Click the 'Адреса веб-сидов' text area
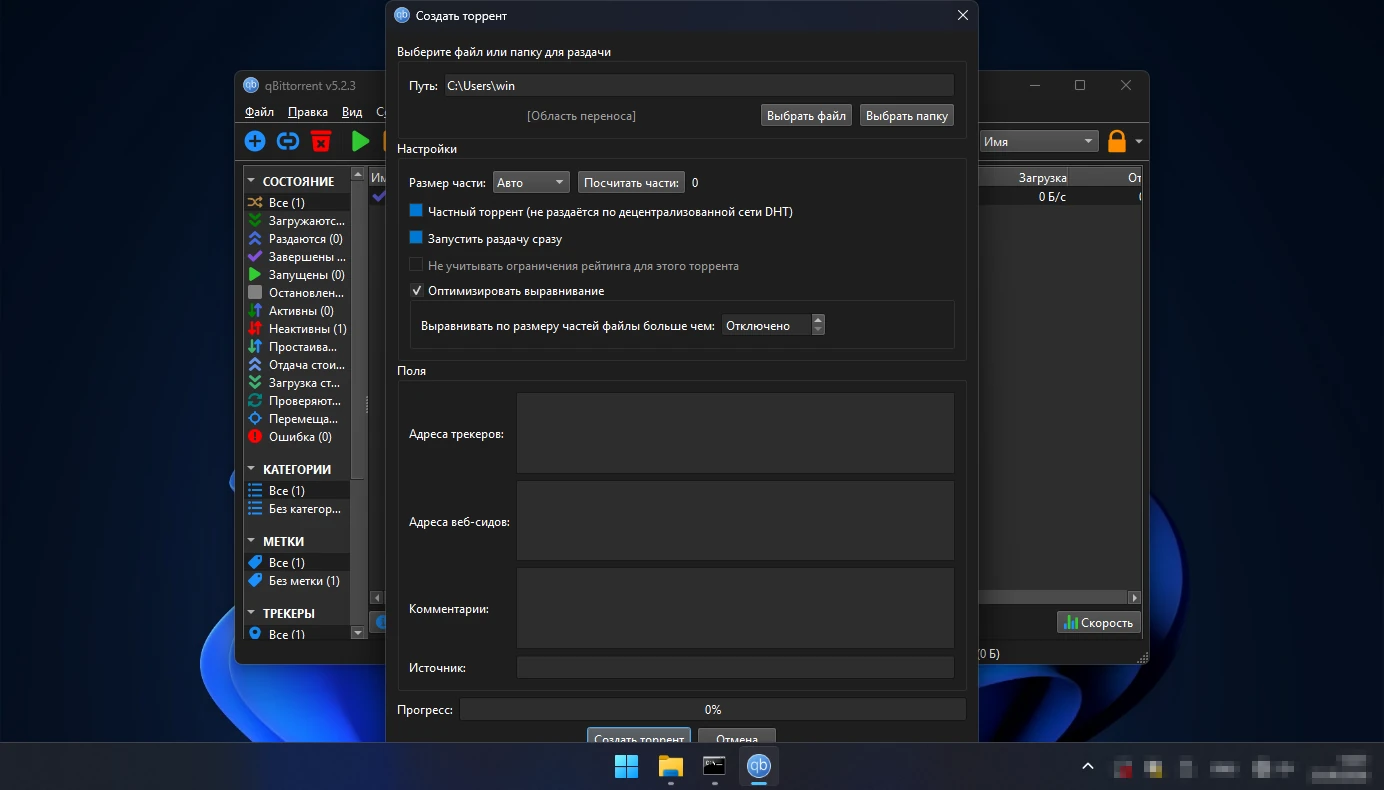1384x790 pixels. [735, 521]
